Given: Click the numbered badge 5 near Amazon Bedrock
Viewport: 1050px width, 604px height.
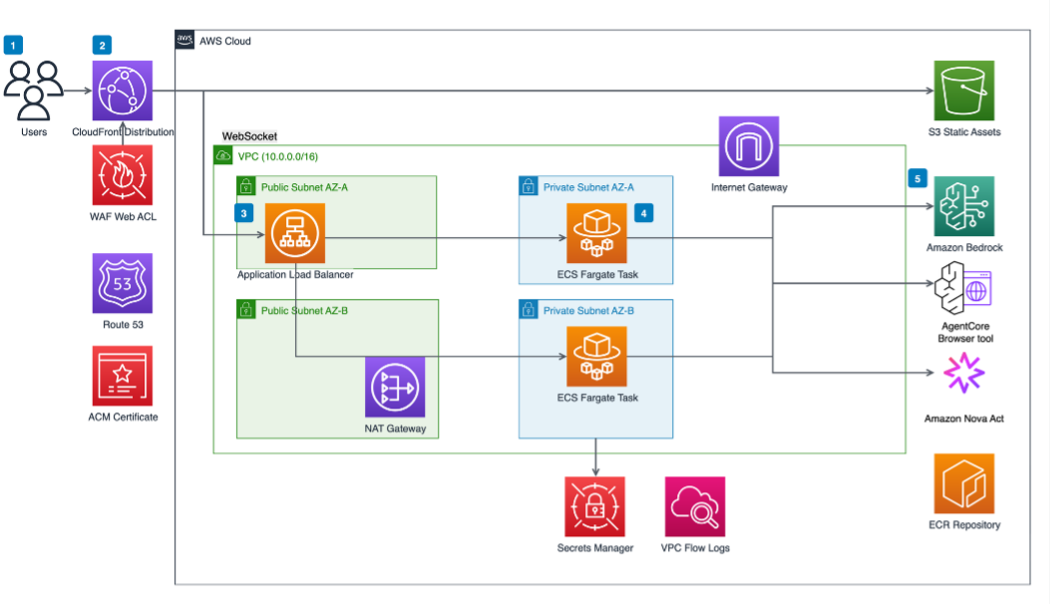Looking at the screenshot, I should pyautogui.click(x=917, y=180).
